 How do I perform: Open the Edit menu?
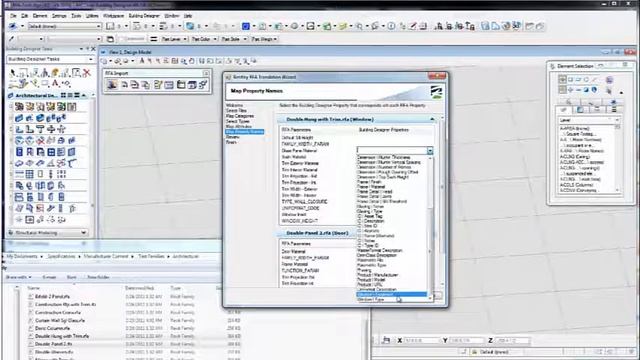tap(24, 16)
